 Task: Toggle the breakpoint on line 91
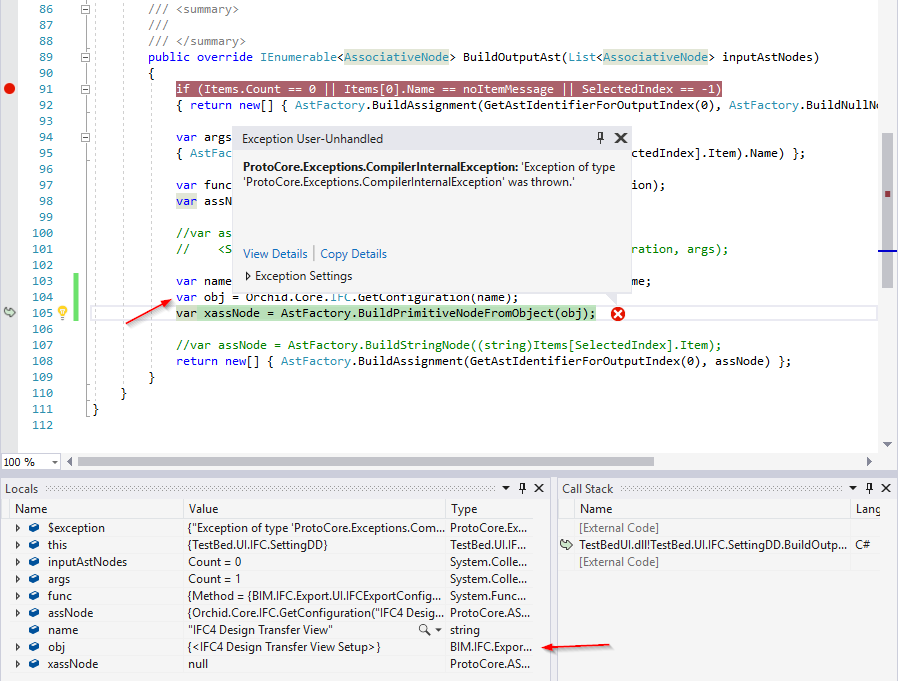tap(8, 88)
